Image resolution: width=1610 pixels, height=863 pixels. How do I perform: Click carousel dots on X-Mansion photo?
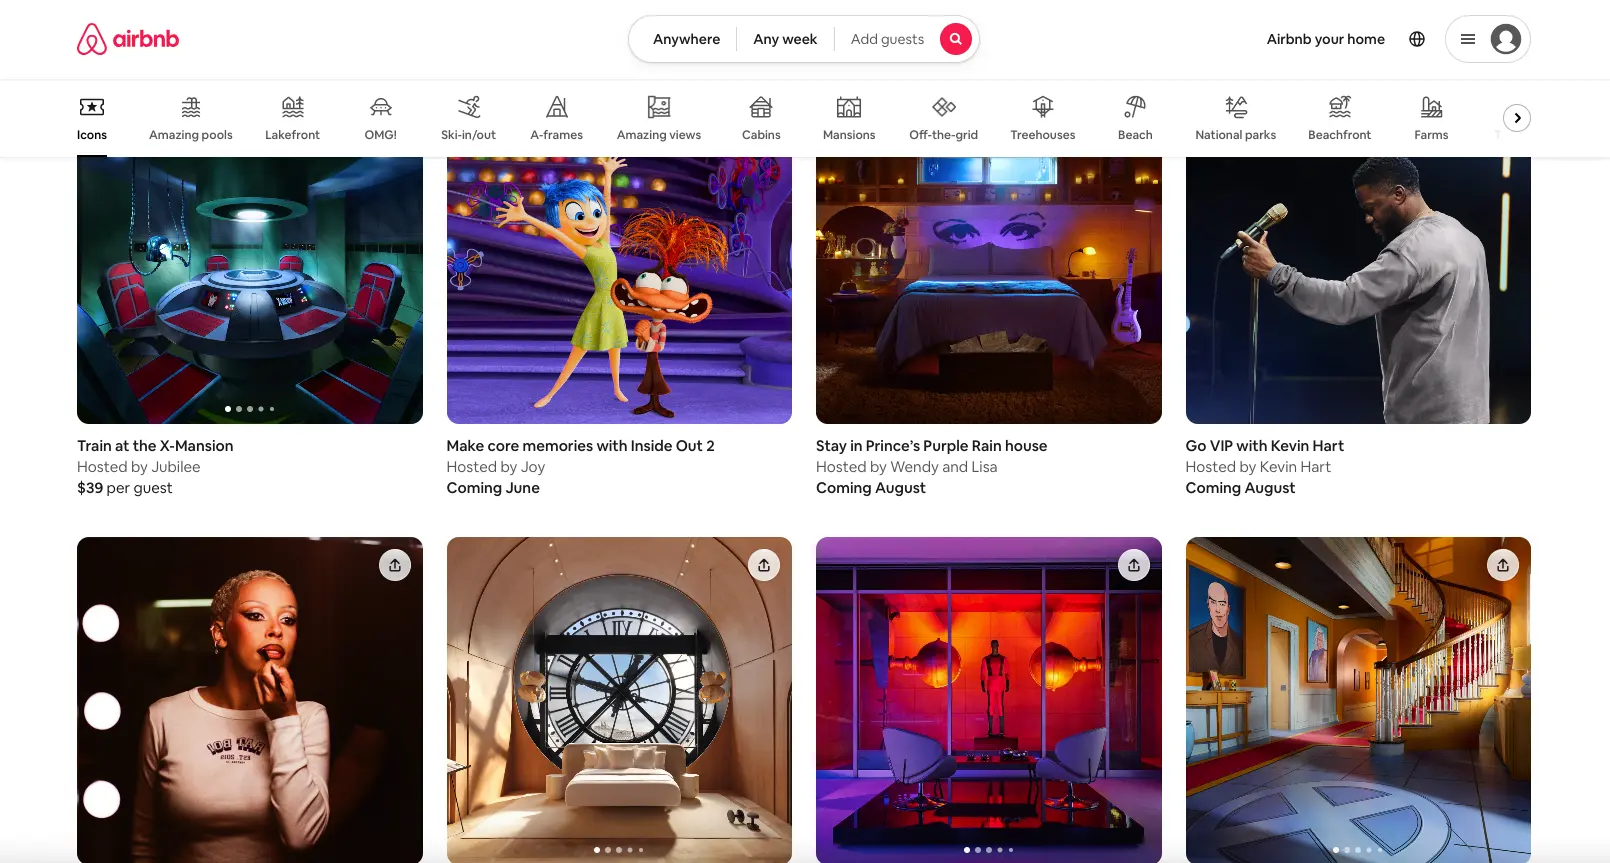pyautogui.click(x=250, y=409)
